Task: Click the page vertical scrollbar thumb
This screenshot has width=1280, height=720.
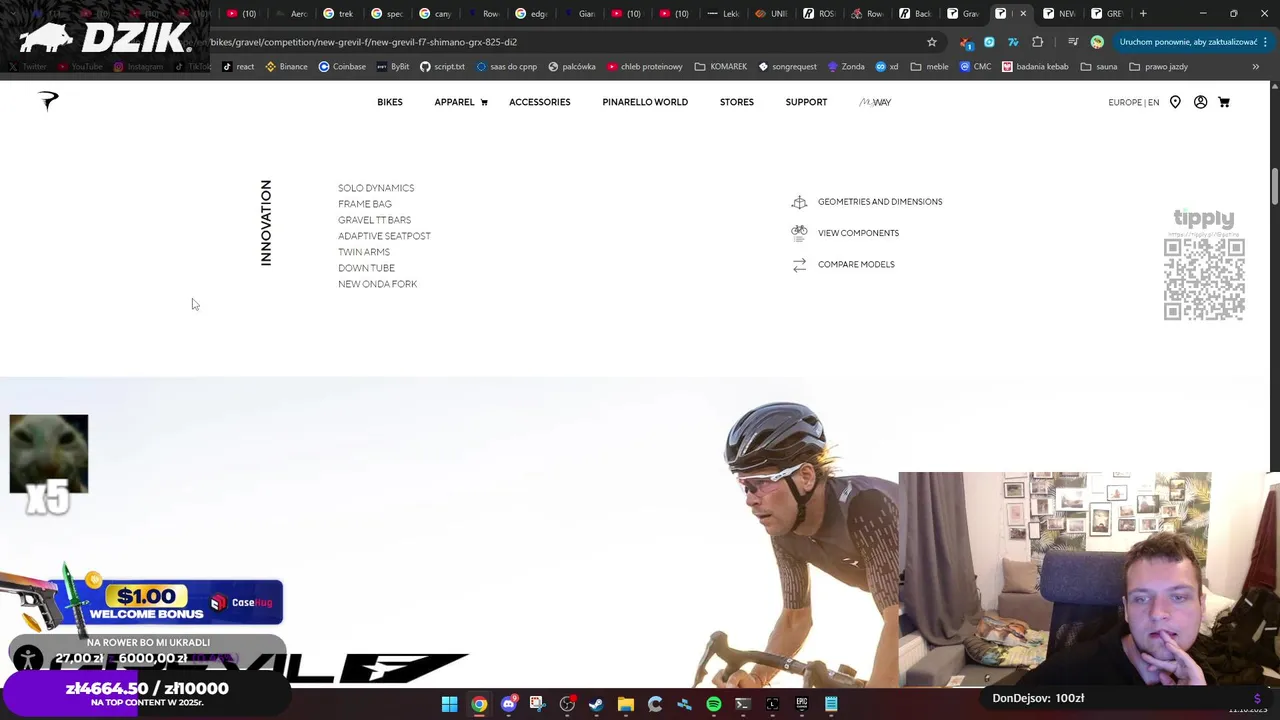Action: point(1275,185)
